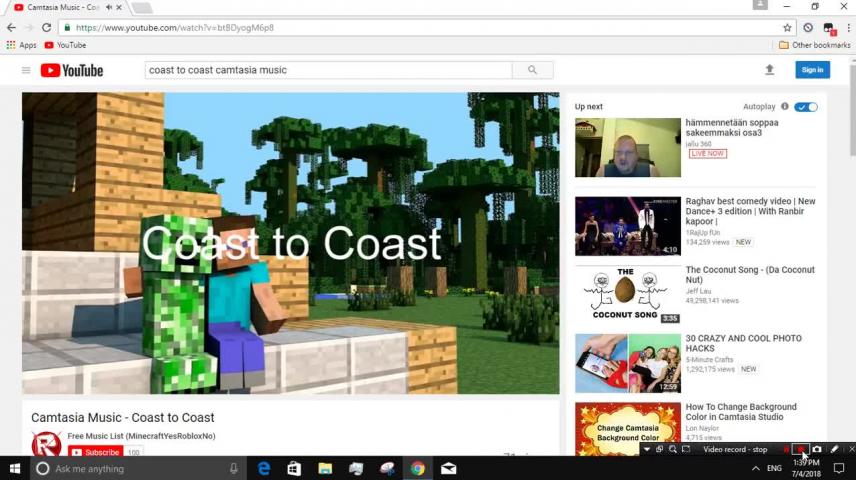
Task: Stop recording with the red record button
Action: point(801,449)
